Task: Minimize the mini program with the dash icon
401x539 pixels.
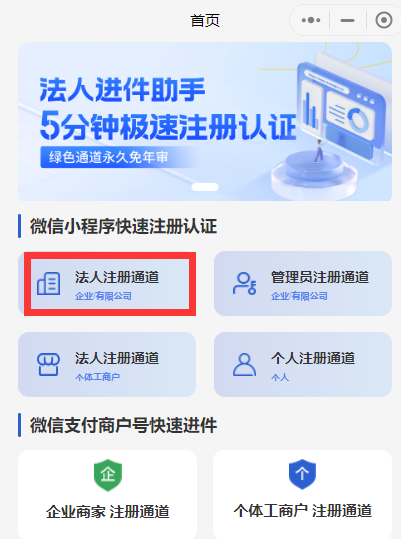Action: [x=347, y=20]
